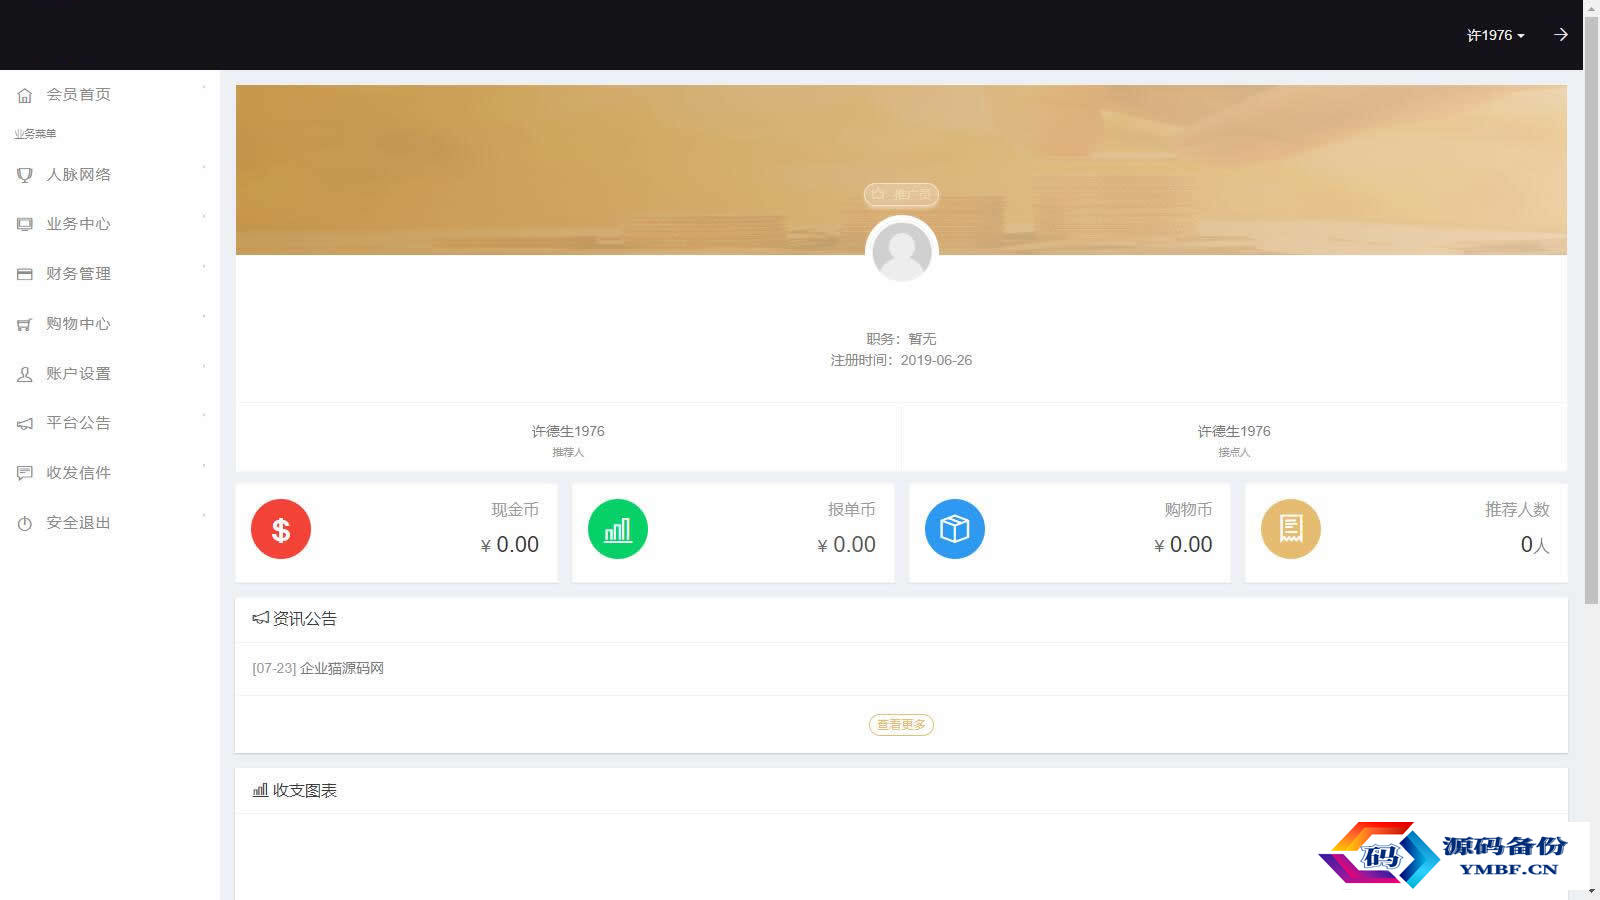The image size is (1600, 900).
Task: Click the shopping cart icon beside 购物中心
Action: pos(25,324)
